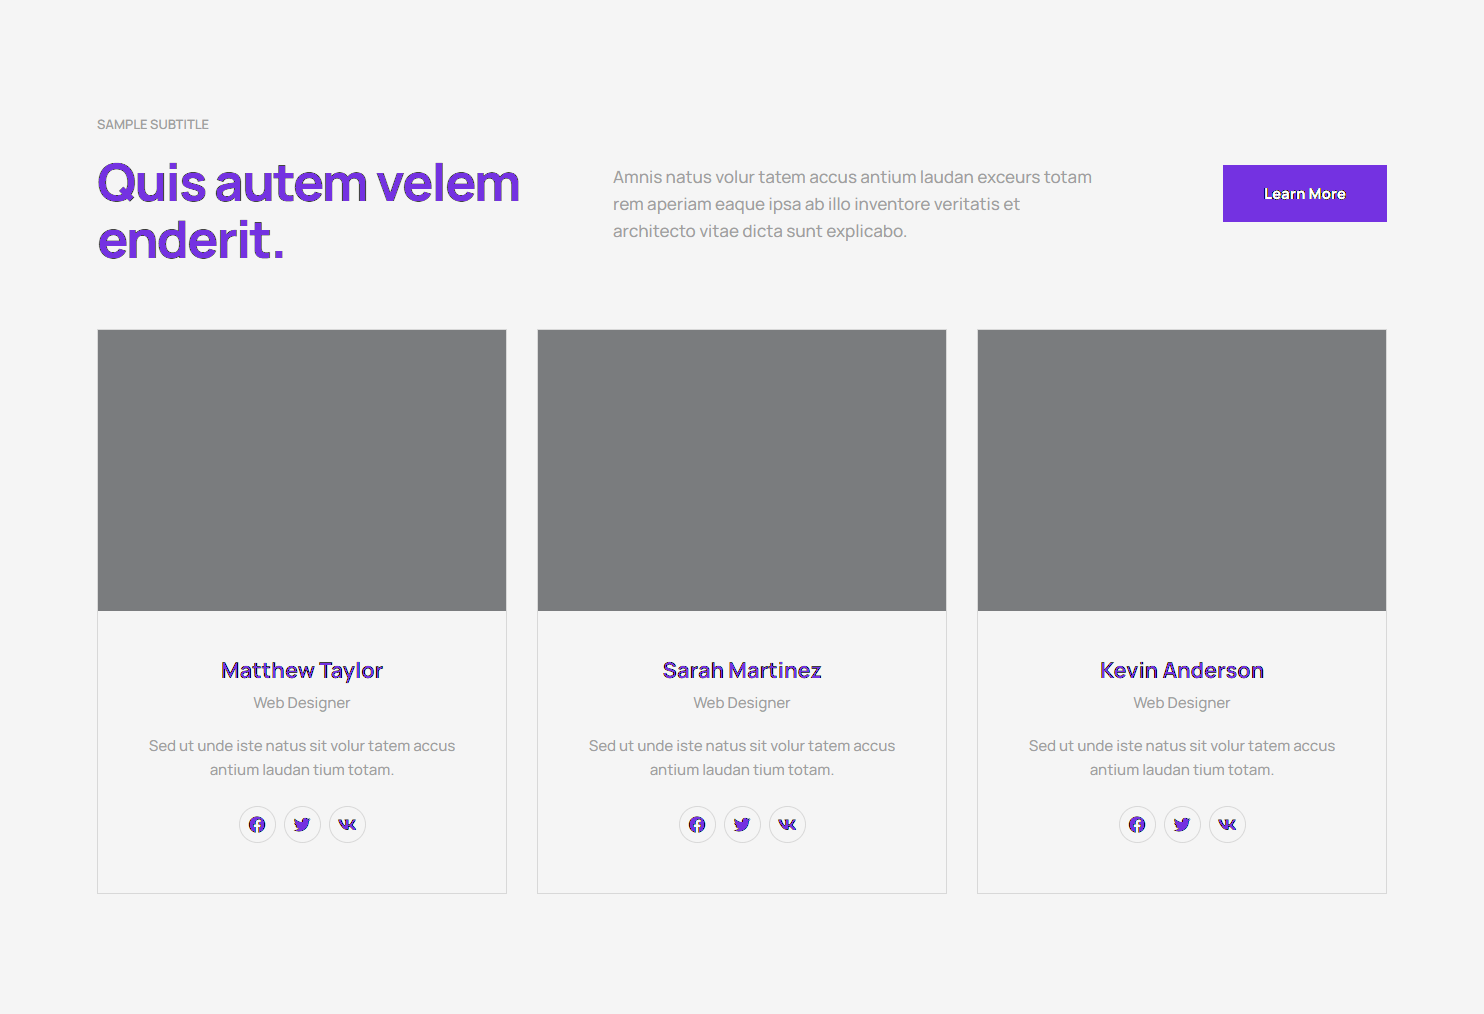Image resolution: width=1484 pixels, height=1014 pixels.
Task: Open Sarah Martinez's Facebook icon
Action: click(x=697, y=825)
